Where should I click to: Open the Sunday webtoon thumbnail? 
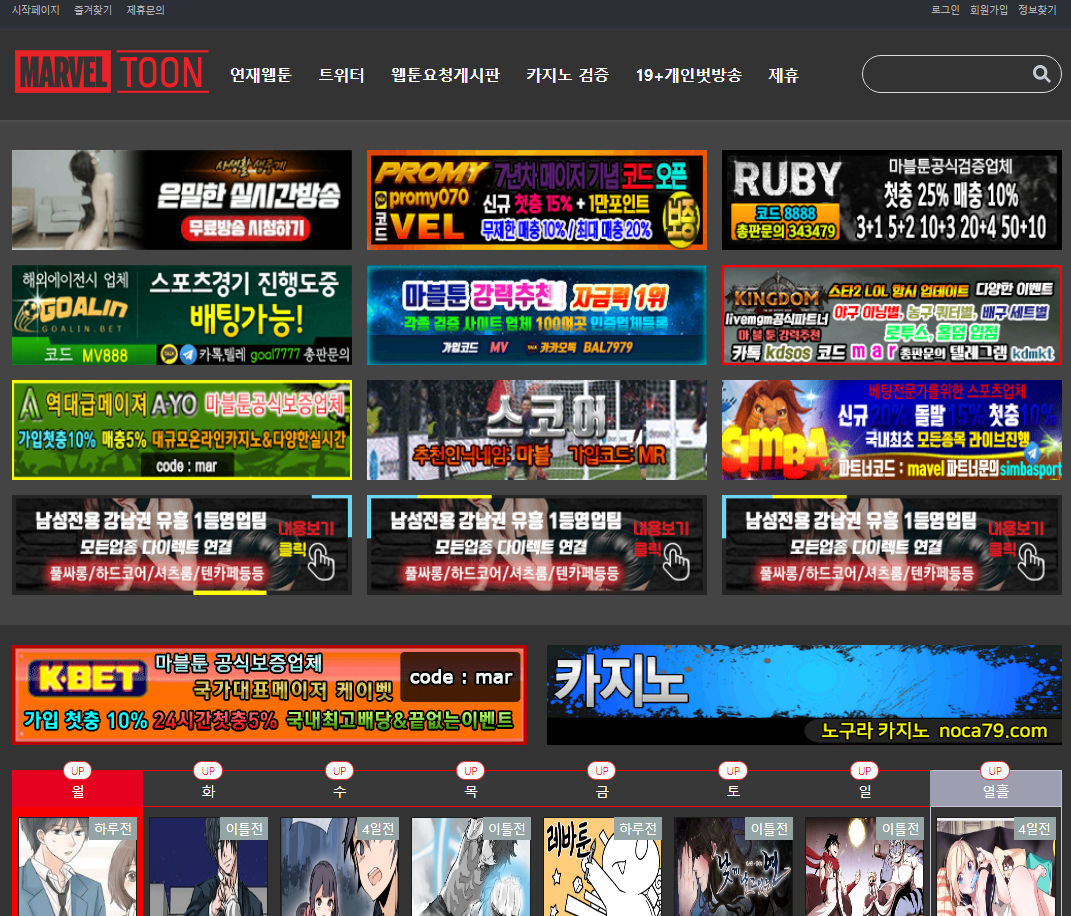(x=864, y=867)
